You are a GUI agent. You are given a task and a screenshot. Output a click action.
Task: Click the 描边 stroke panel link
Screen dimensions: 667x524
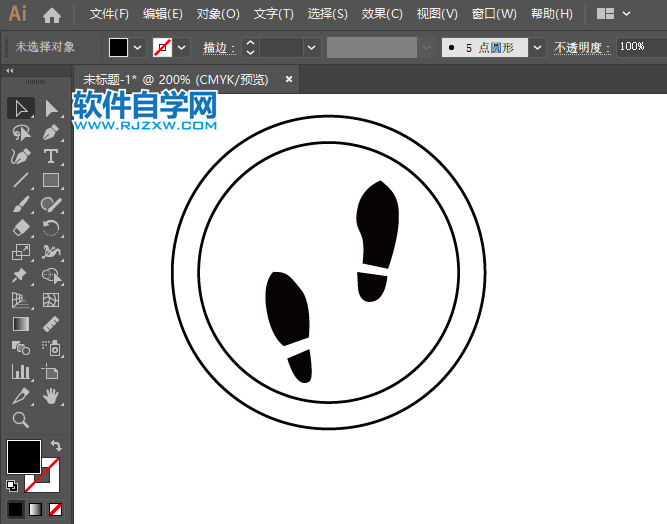[219, 48]
